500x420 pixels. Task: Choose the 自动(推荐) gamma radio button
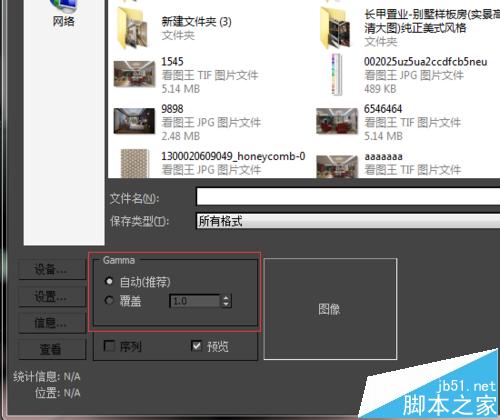click(109, 281)
